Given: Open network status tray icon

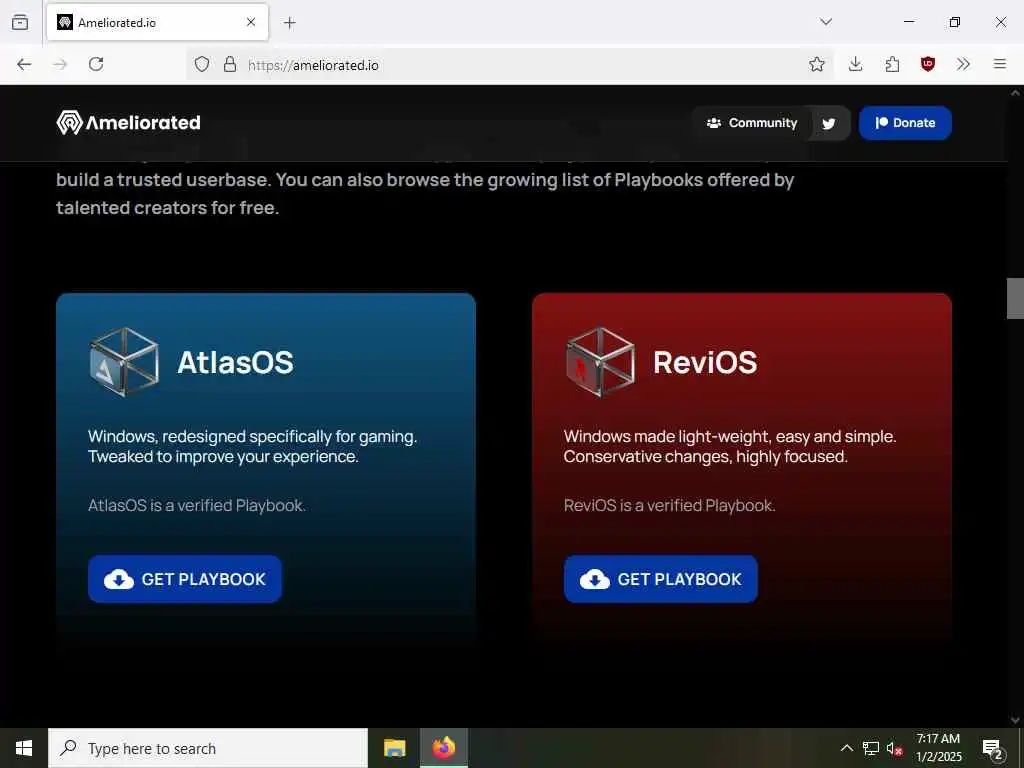Looking at the screenshot, I should click(871, 748).
